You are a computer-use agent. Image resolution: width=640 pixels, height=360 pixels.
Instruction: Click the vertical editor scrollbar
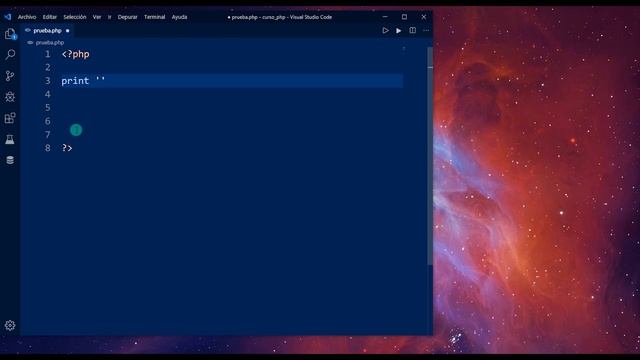pos(430,155)
